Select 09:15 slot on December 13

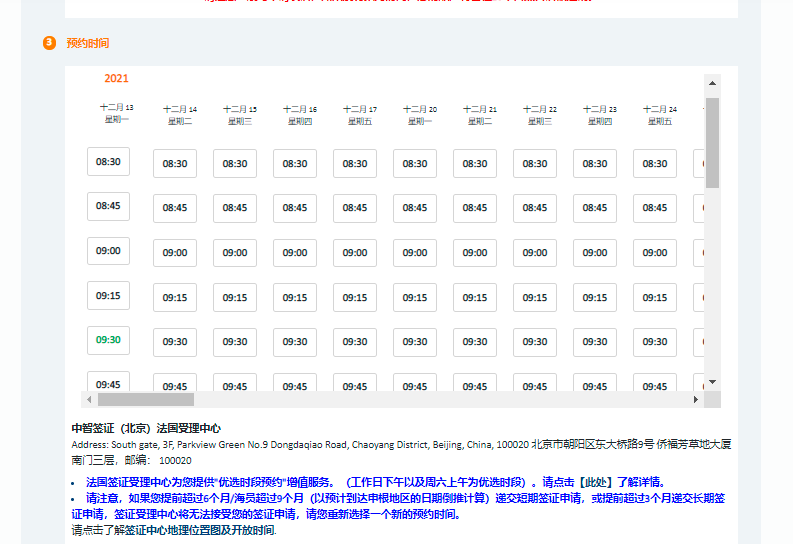[108, 296]
